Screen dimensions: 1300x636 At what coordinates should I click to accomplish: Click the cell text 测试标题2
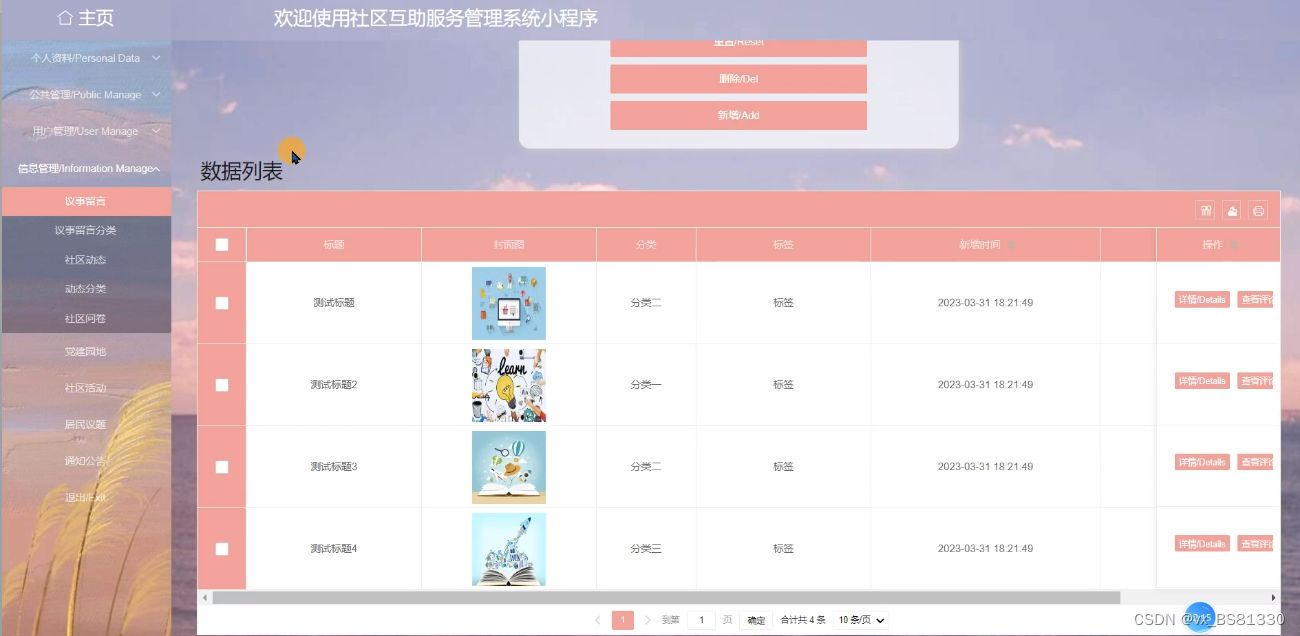334,385
